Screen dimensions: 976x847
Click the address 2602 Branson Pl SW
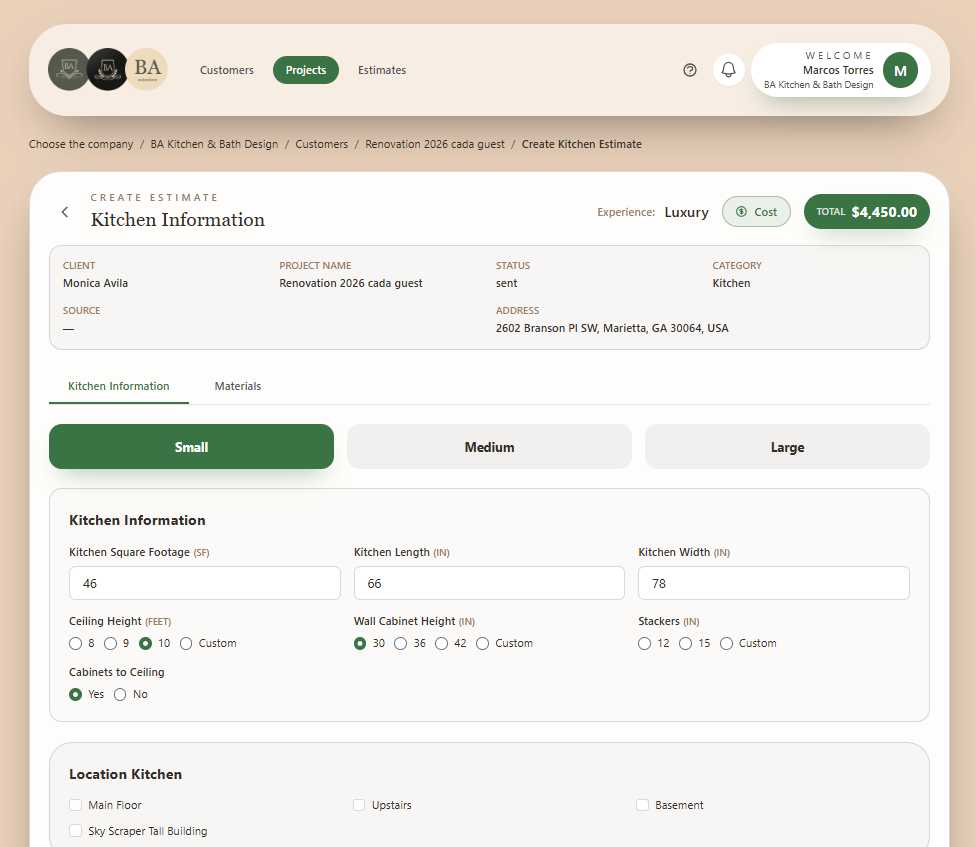[612, 328]
